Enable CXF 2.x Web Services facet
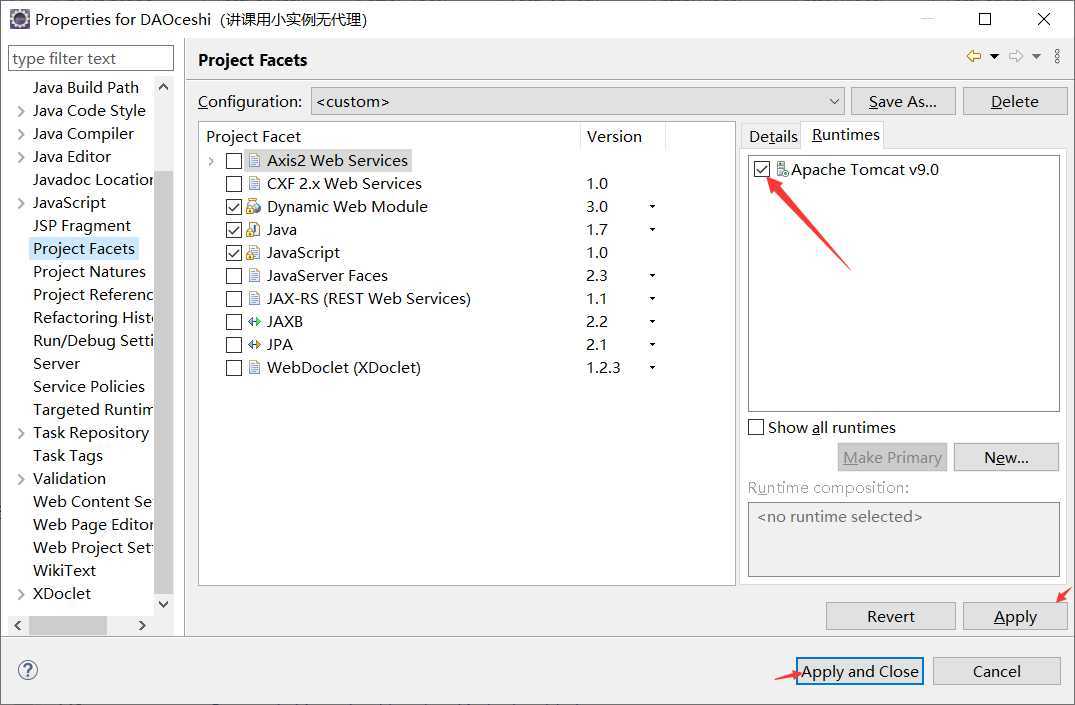The width and height of the screenshot is (1075, 705). pyautogui.click(x=234, y=184)
